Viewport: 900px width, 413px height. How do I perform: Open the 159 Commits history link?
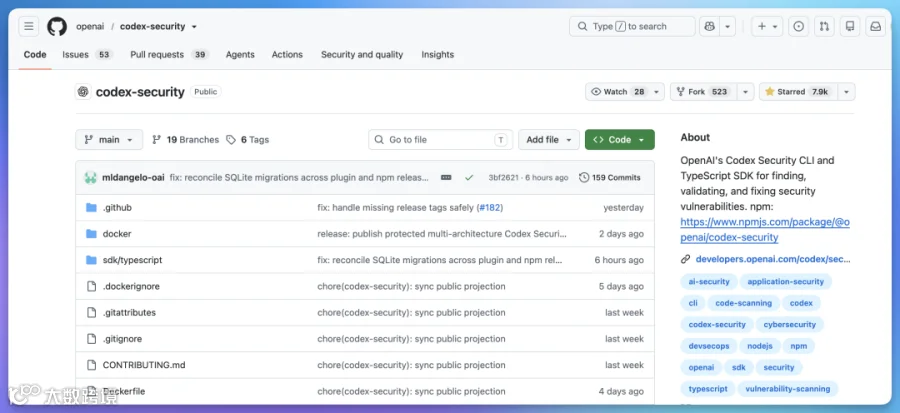(x=610, y=177)
